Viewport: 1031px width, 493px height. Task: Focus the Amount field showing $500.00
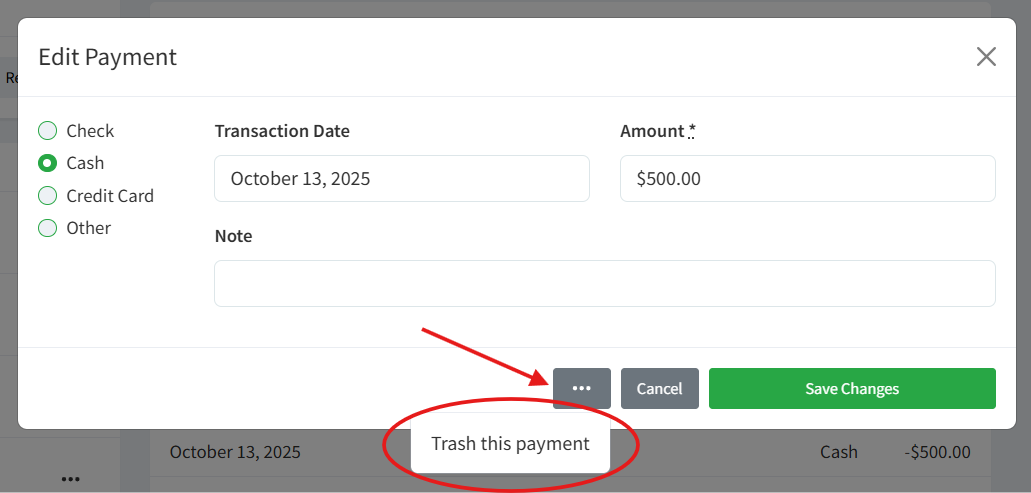(807, 179)
